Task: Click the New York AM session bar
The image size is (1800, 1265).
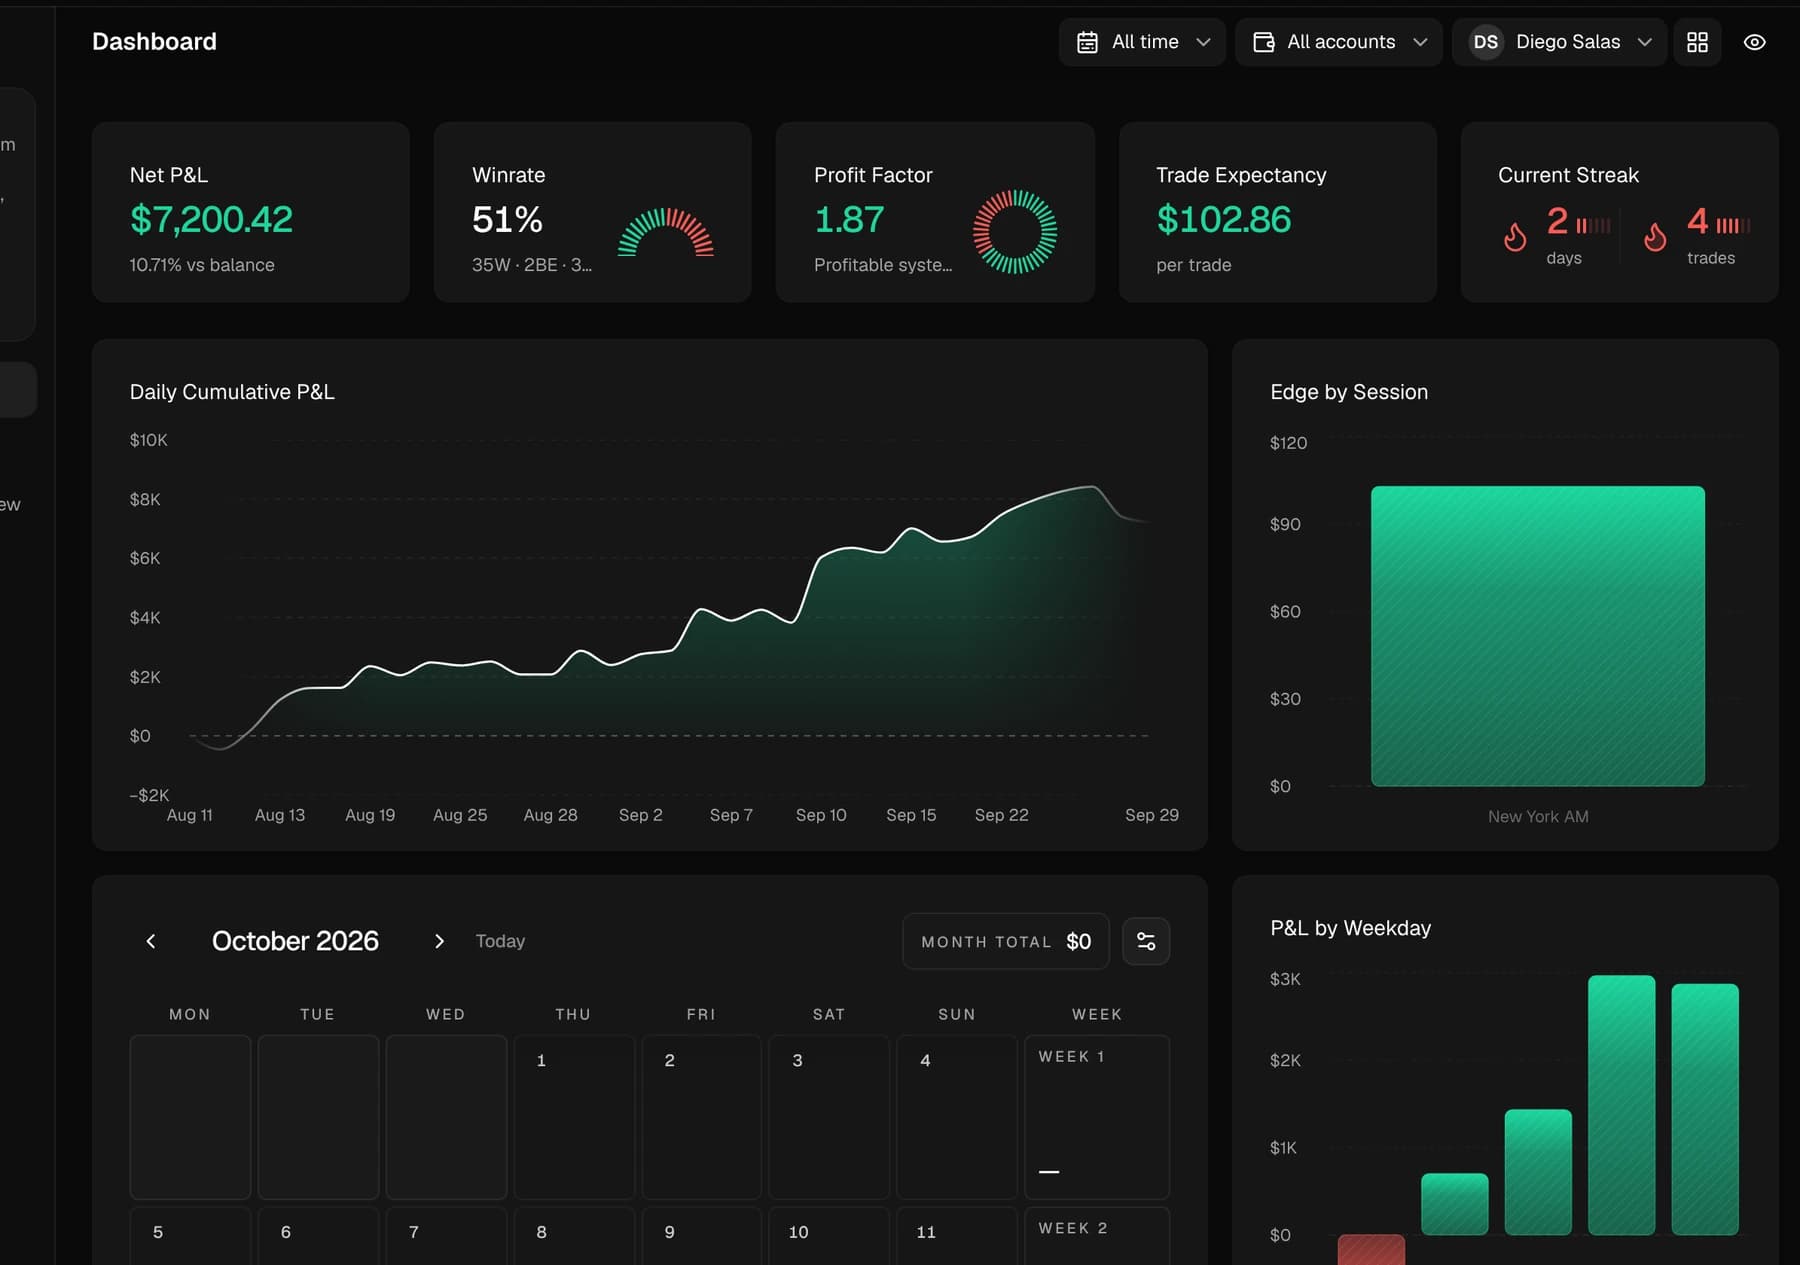Action: coord(1537,636)
